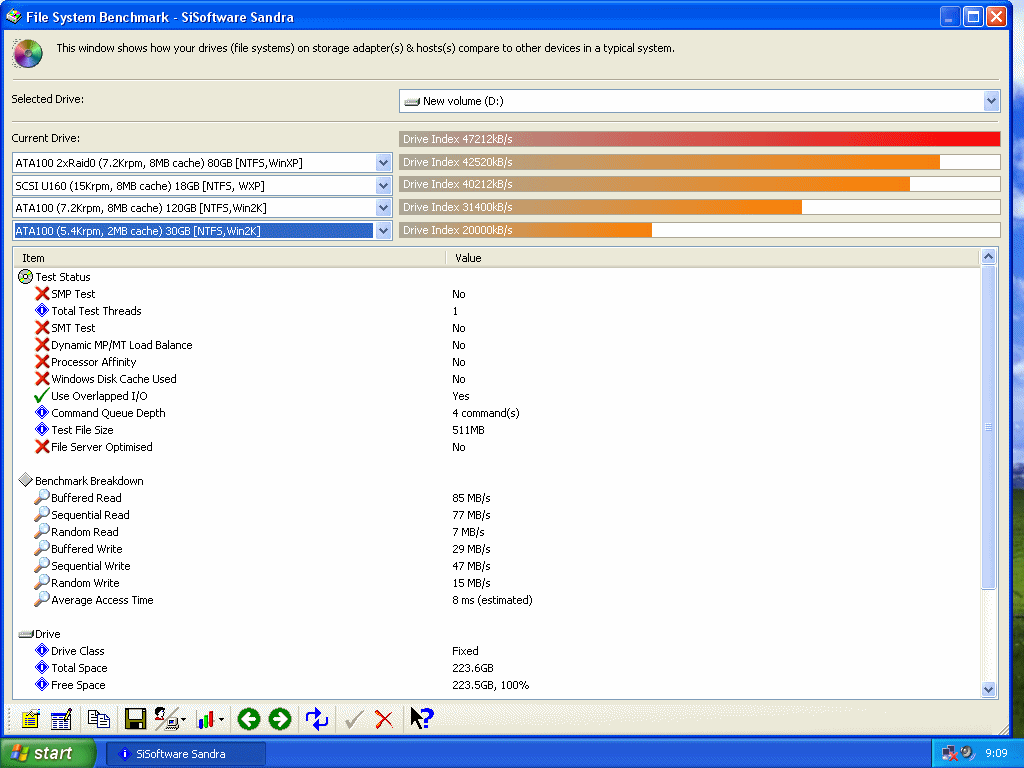Open the context help cursor icon
Screen dimensions: 1024x768
[422, 719]
